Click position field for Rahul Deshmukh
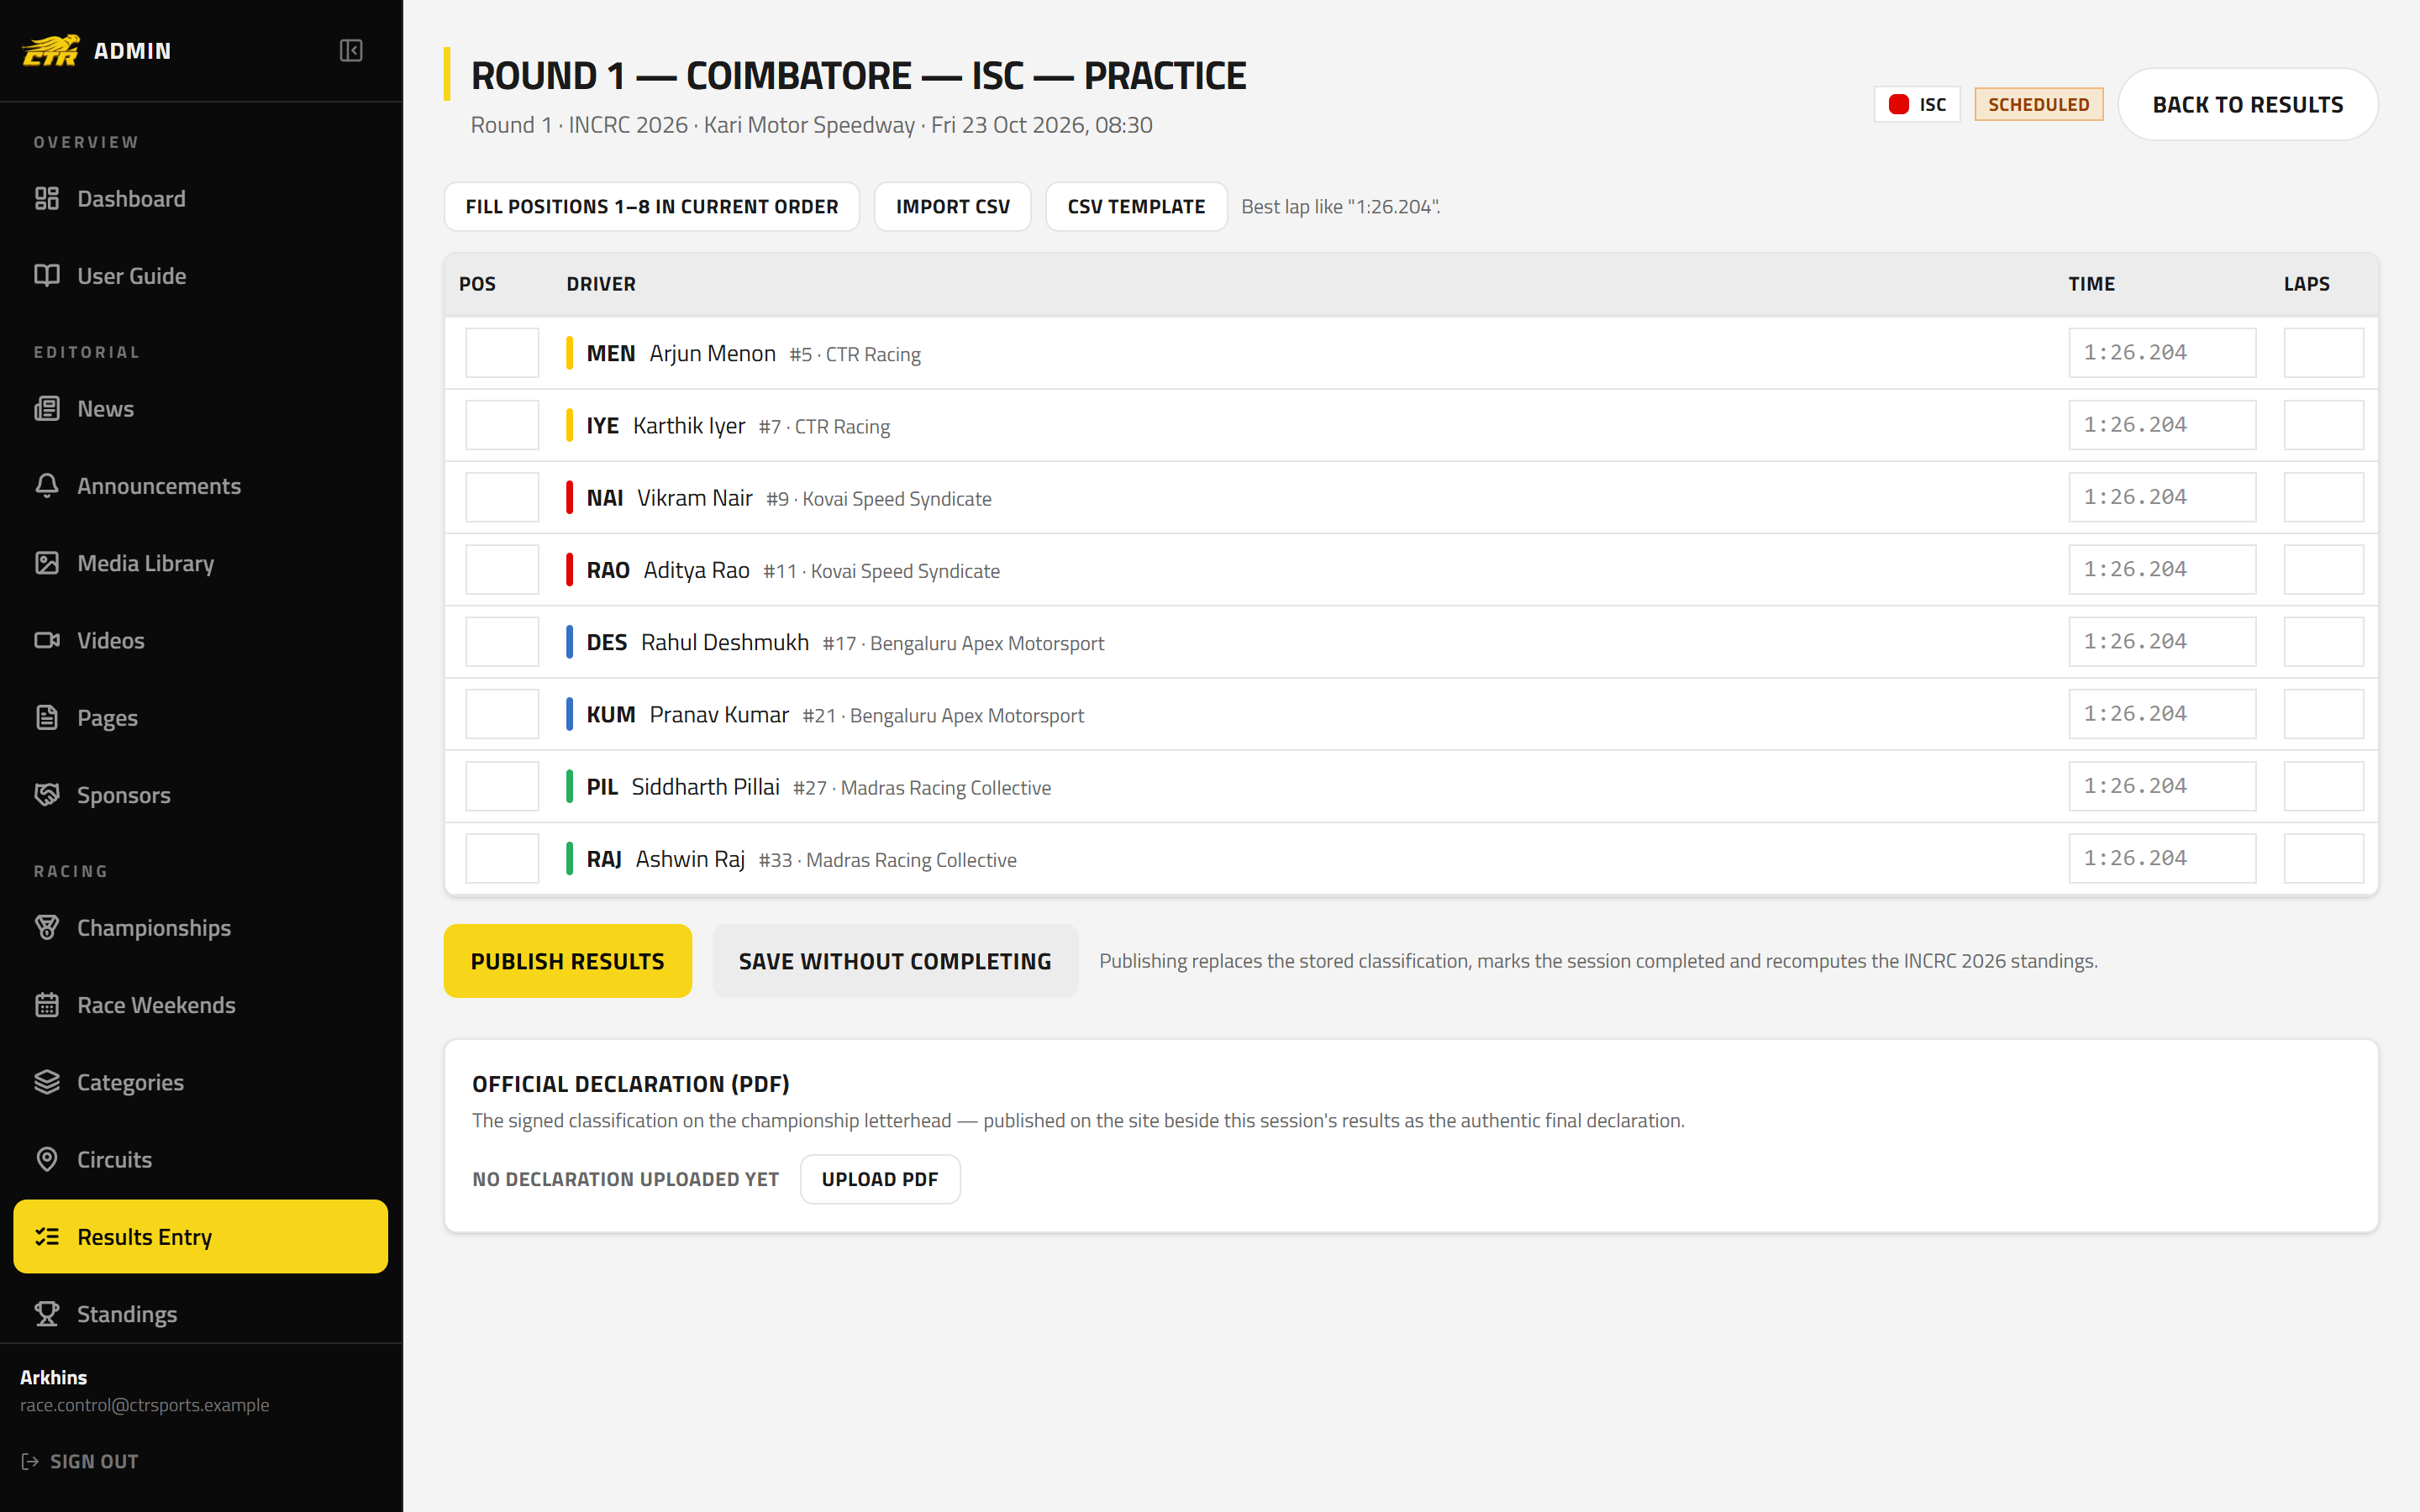The width and height of the screenshot is (2420, 1512). point(502,641)
